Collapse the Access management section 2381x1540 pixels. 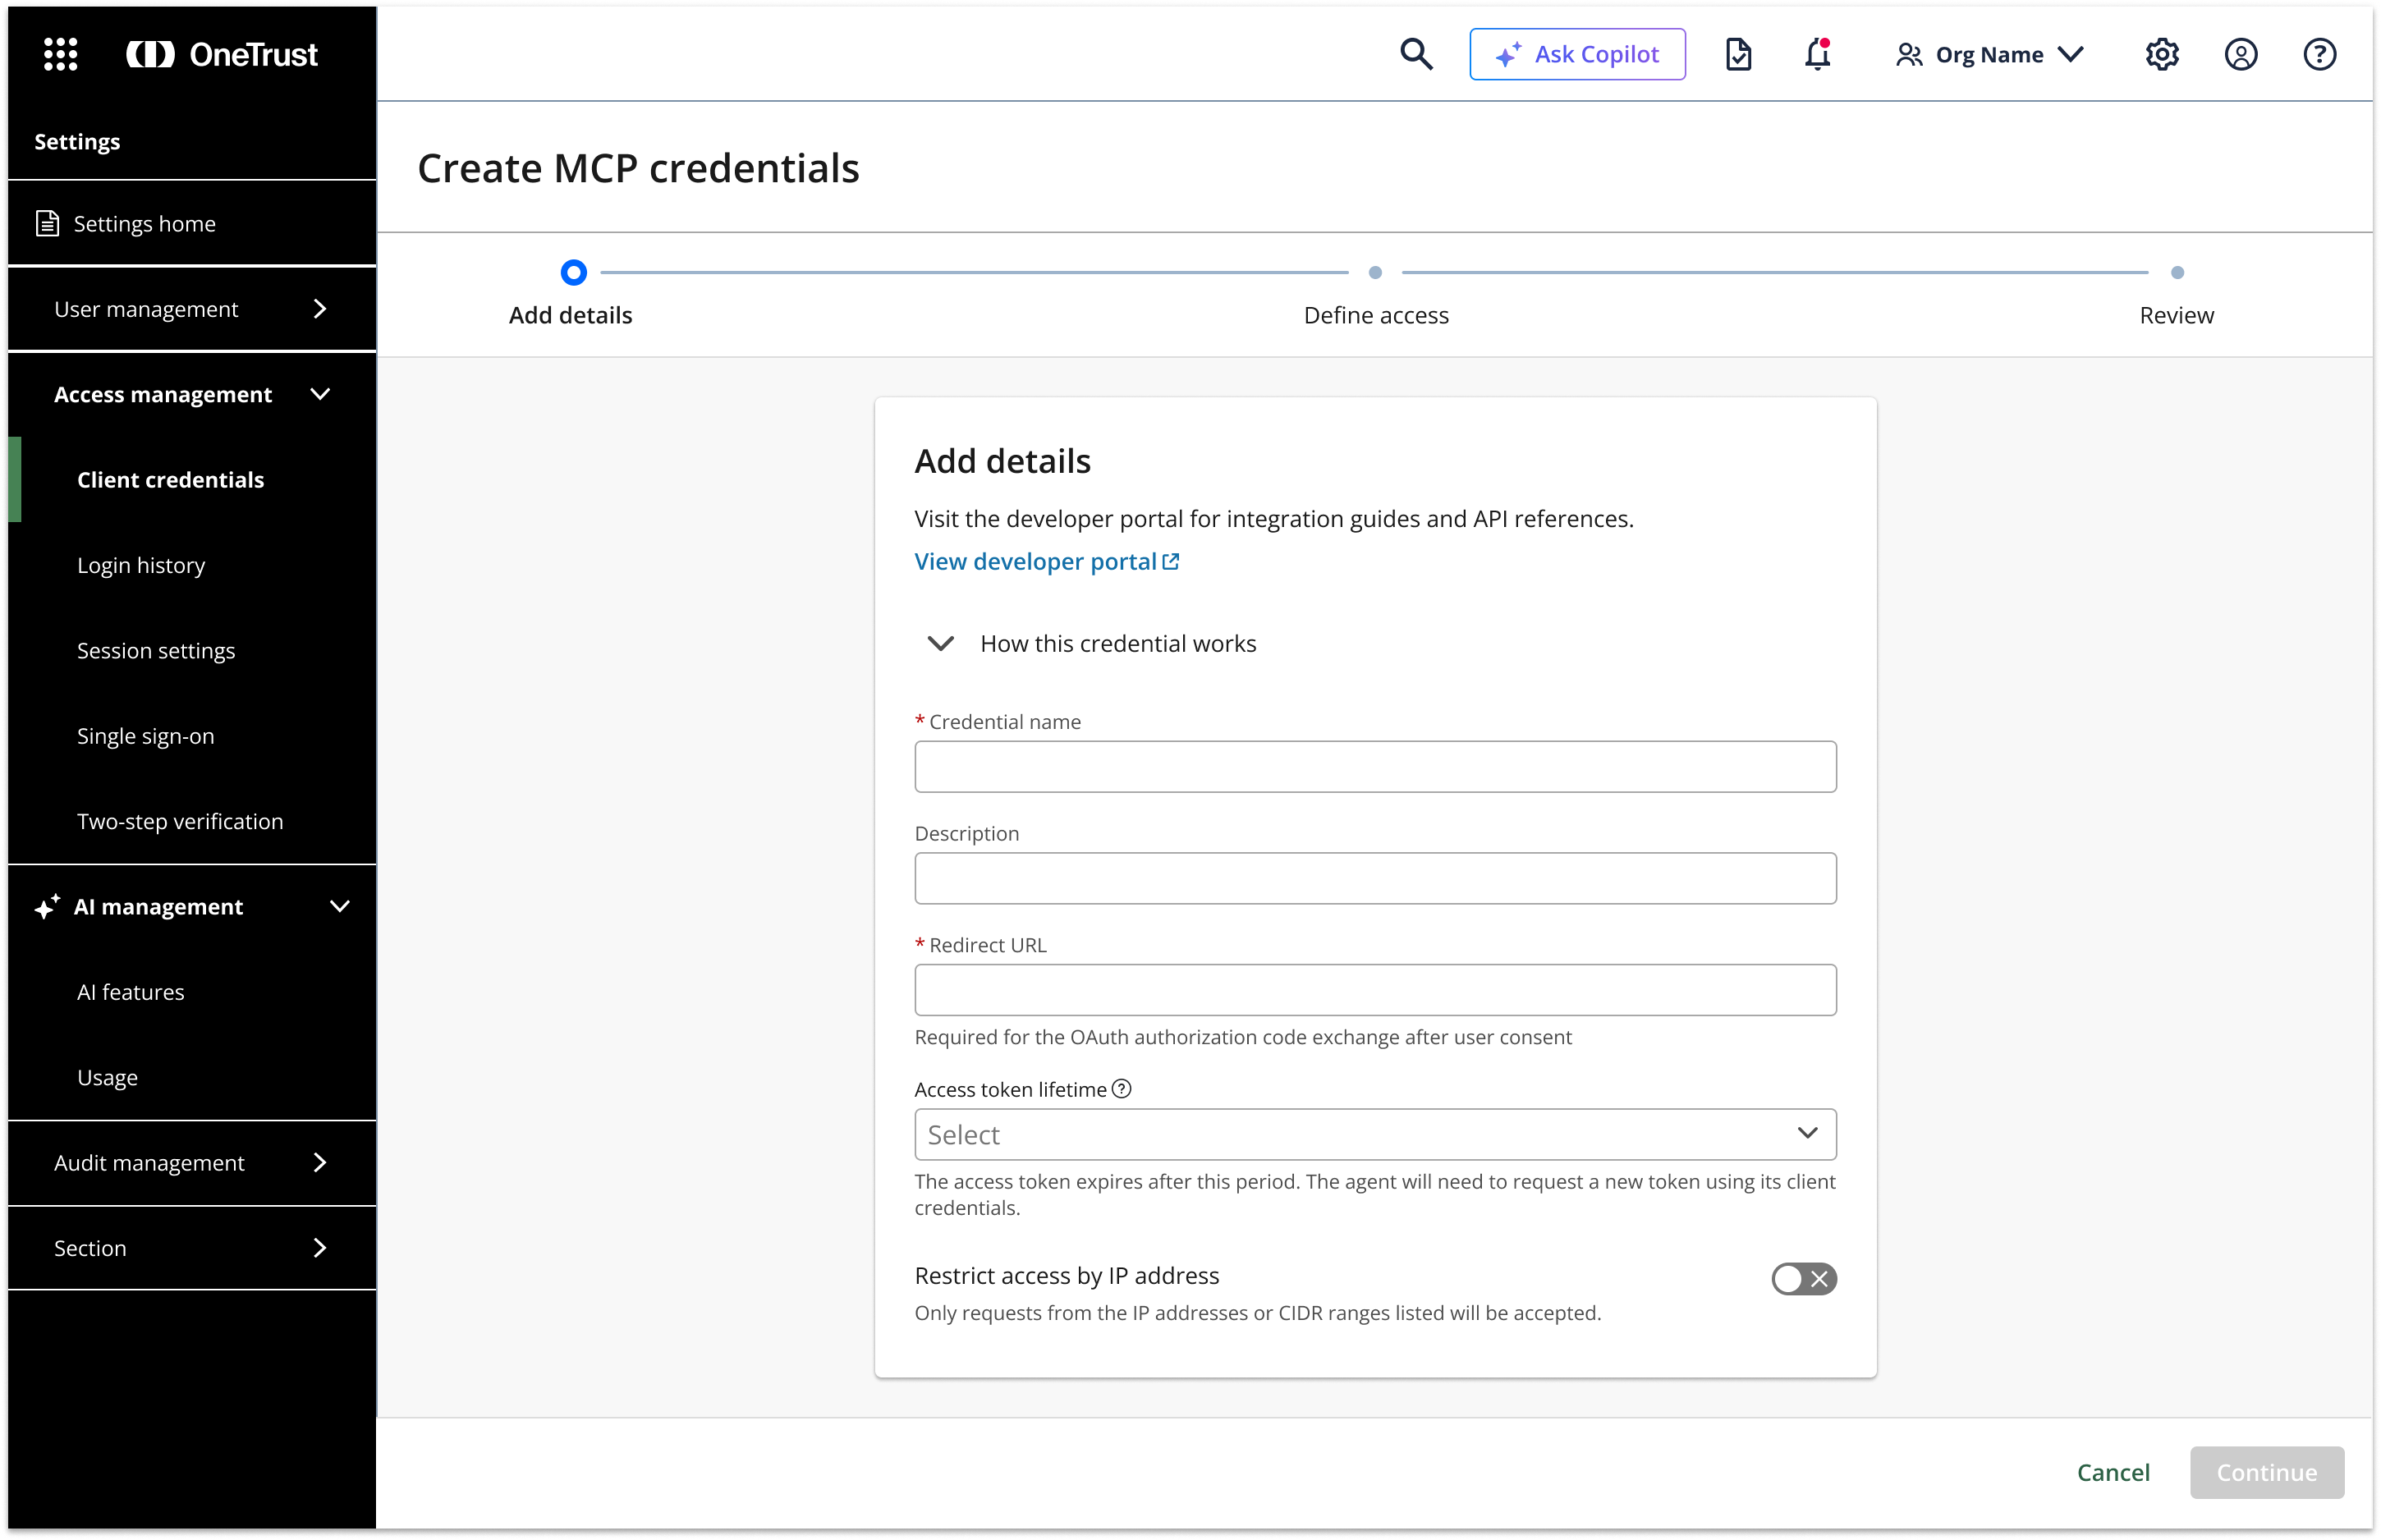[192, 394]
